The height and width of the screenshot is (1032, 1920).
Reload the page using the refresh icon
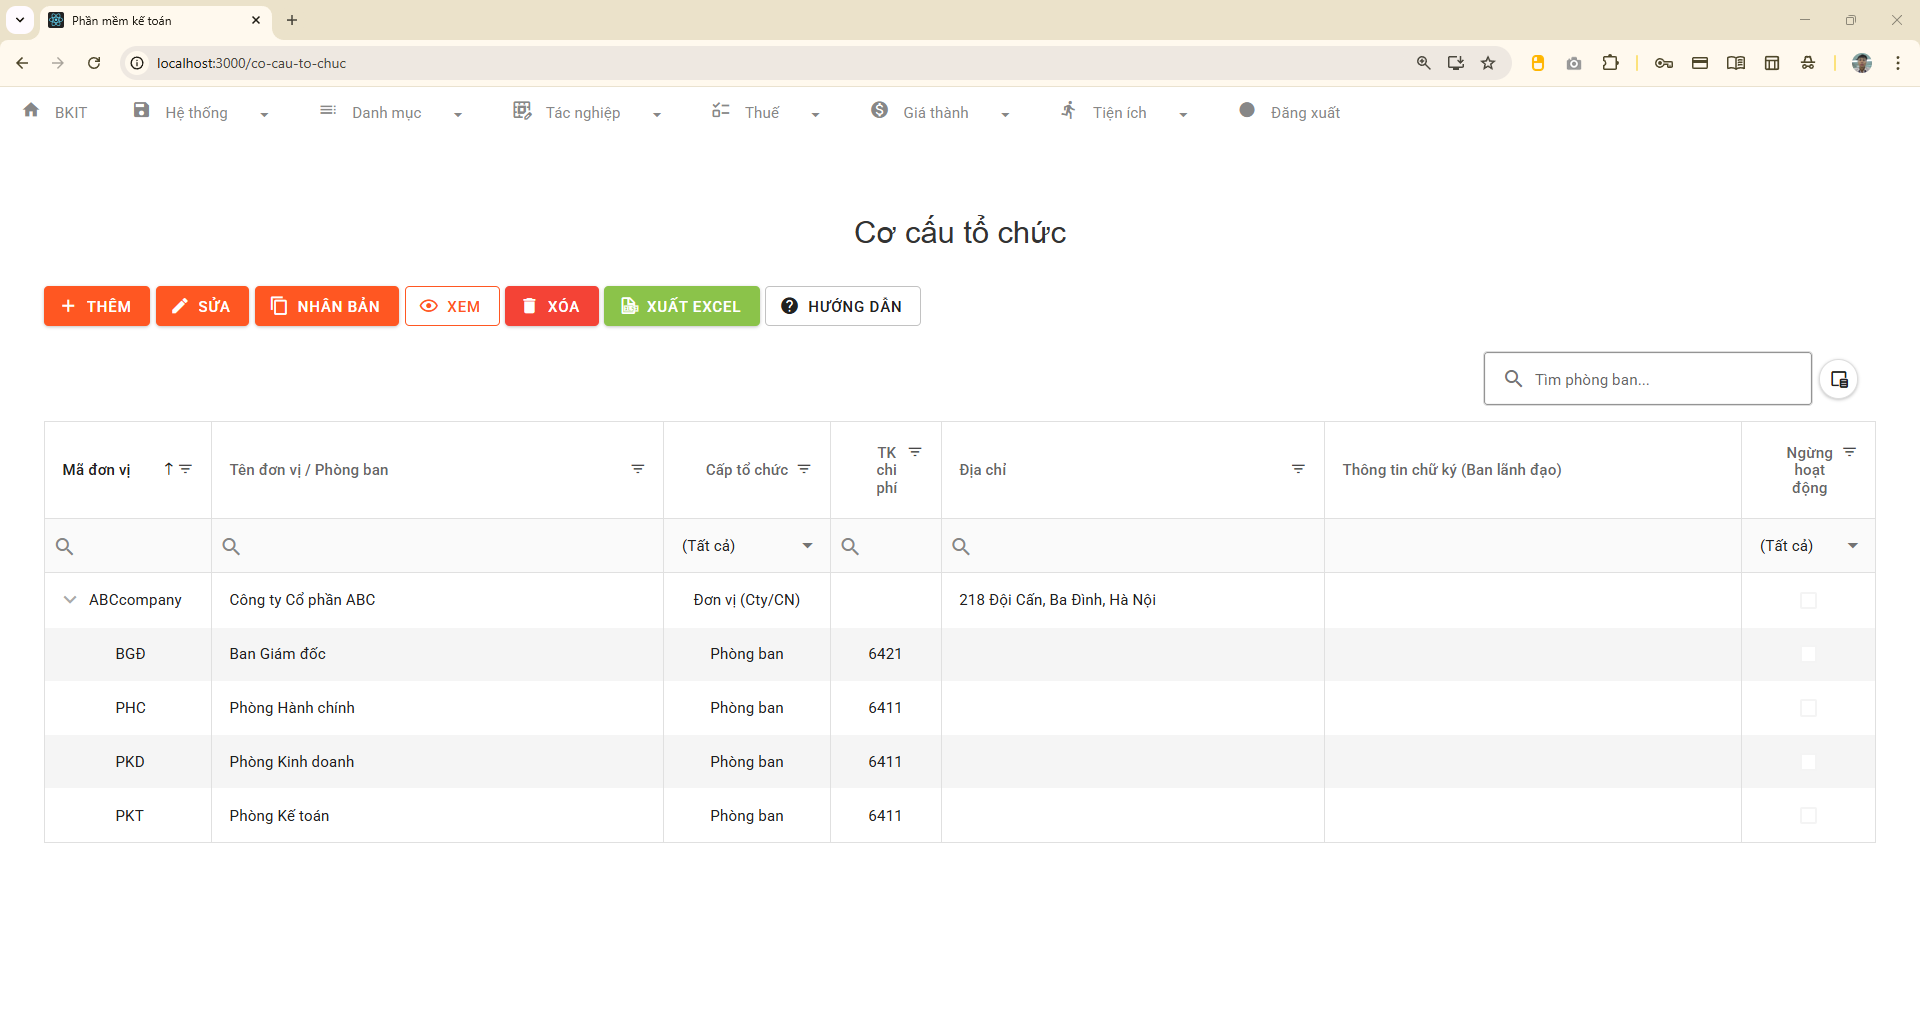click(x=94, y=63)
